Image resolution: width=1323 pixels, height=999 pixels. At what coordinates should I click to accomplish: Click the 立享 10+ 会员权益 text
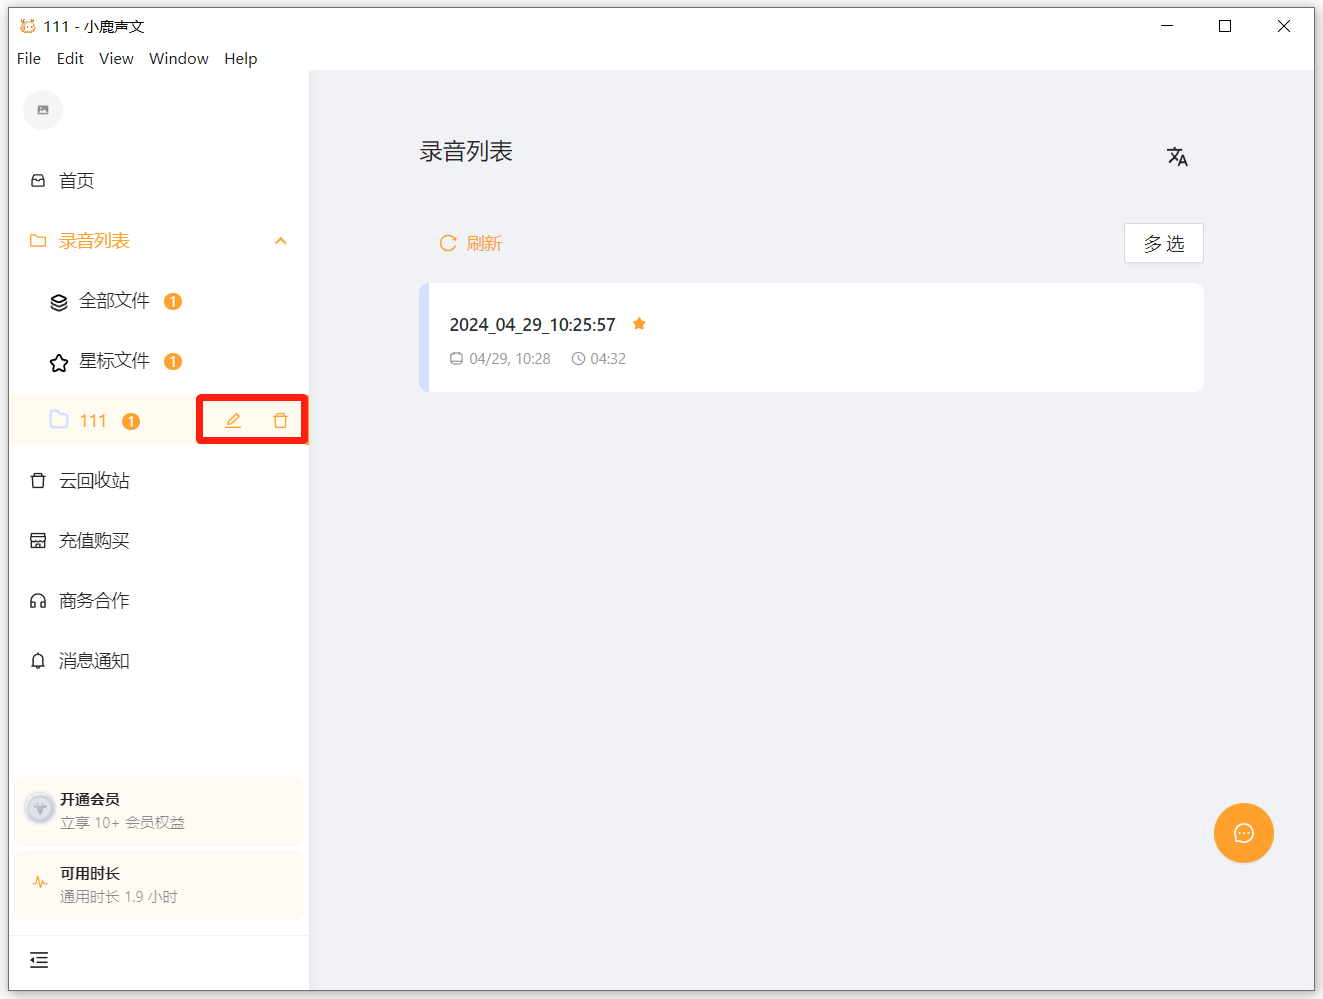(122, 823)
